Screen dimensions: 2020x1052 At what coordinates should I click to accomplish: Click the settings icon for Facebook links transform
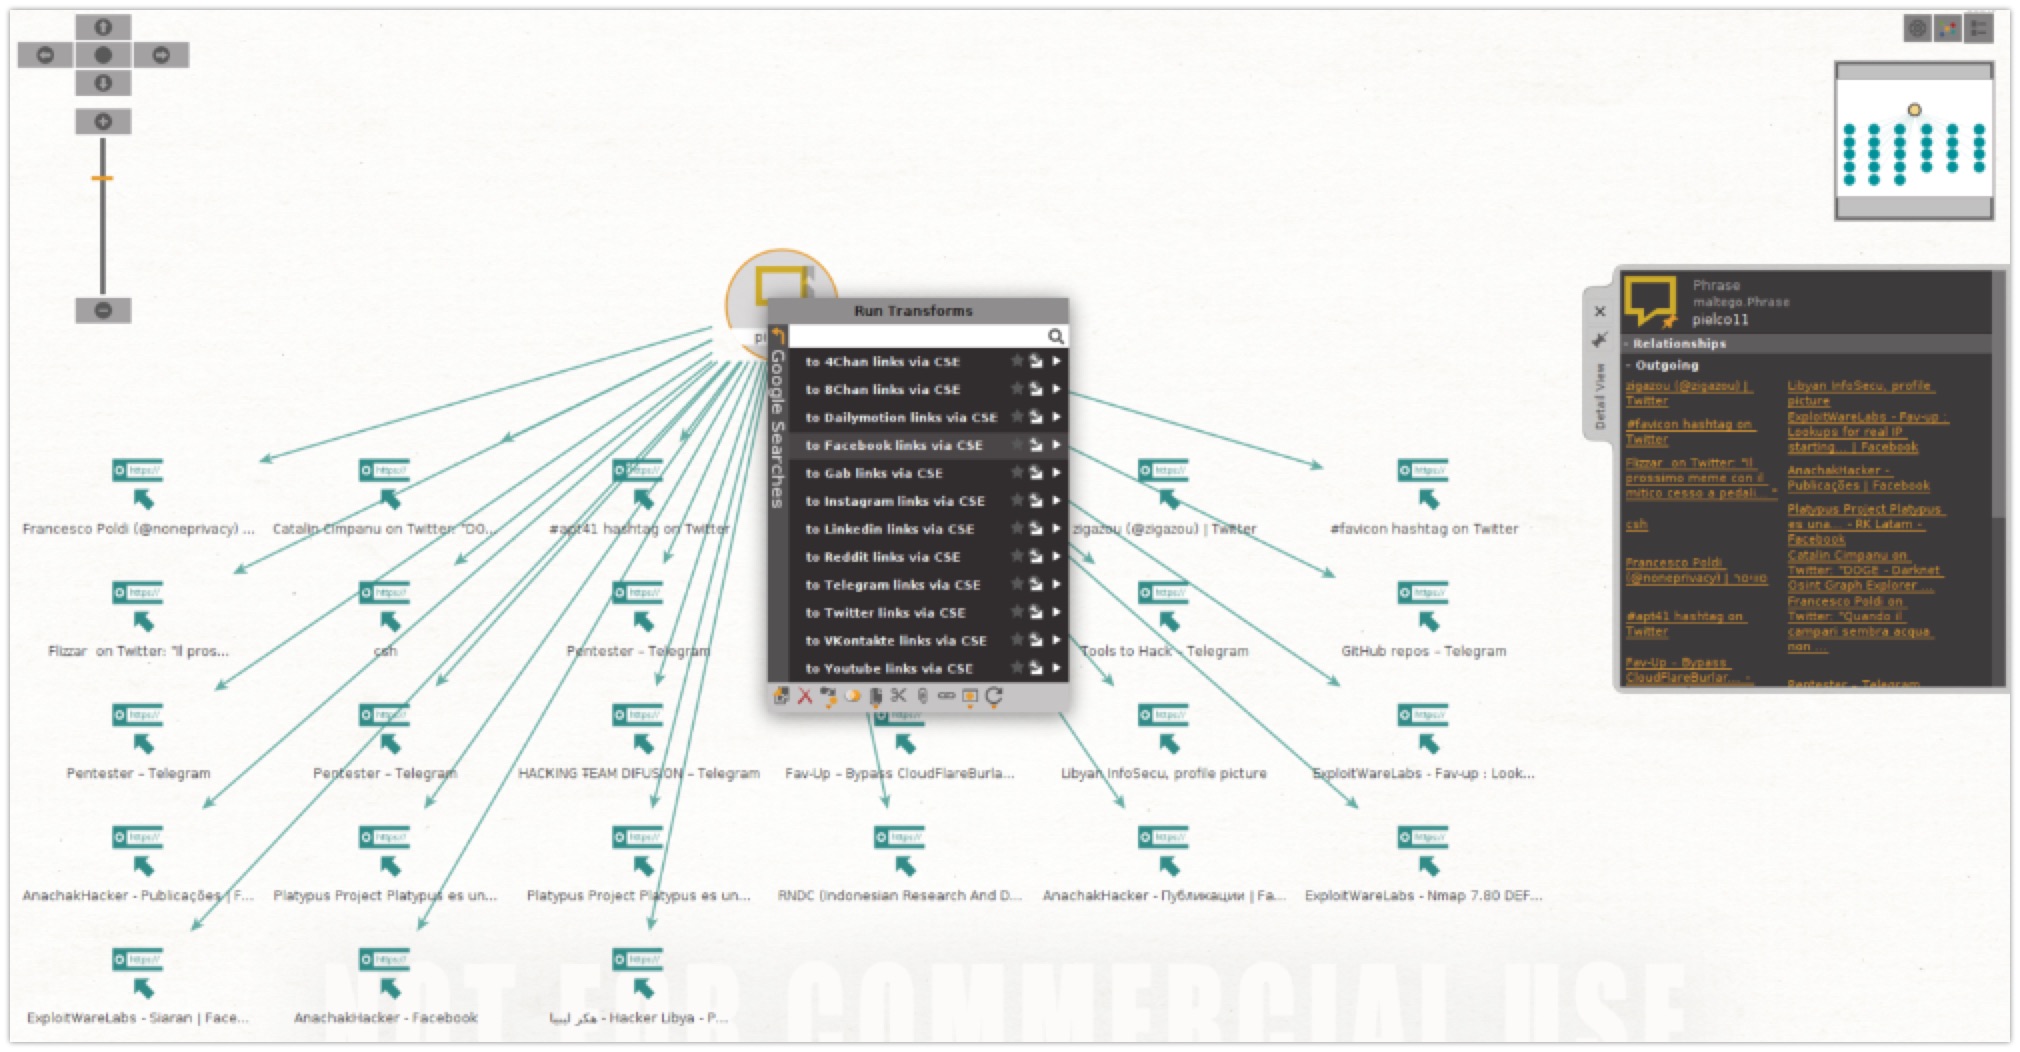[x=1036, y=445]
